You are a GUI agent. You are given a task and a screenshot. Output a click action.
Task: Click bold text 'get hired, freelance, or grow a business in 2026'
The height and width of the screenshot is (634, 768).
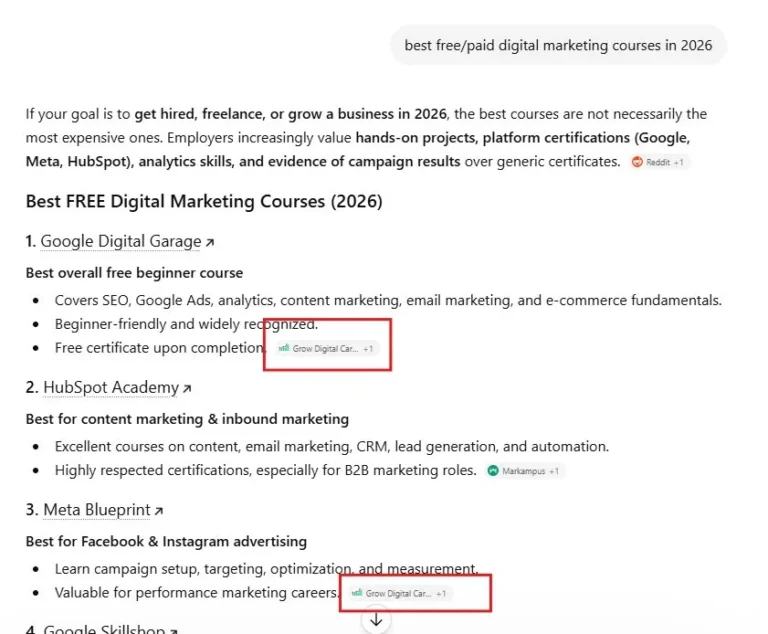pos(290,114)
